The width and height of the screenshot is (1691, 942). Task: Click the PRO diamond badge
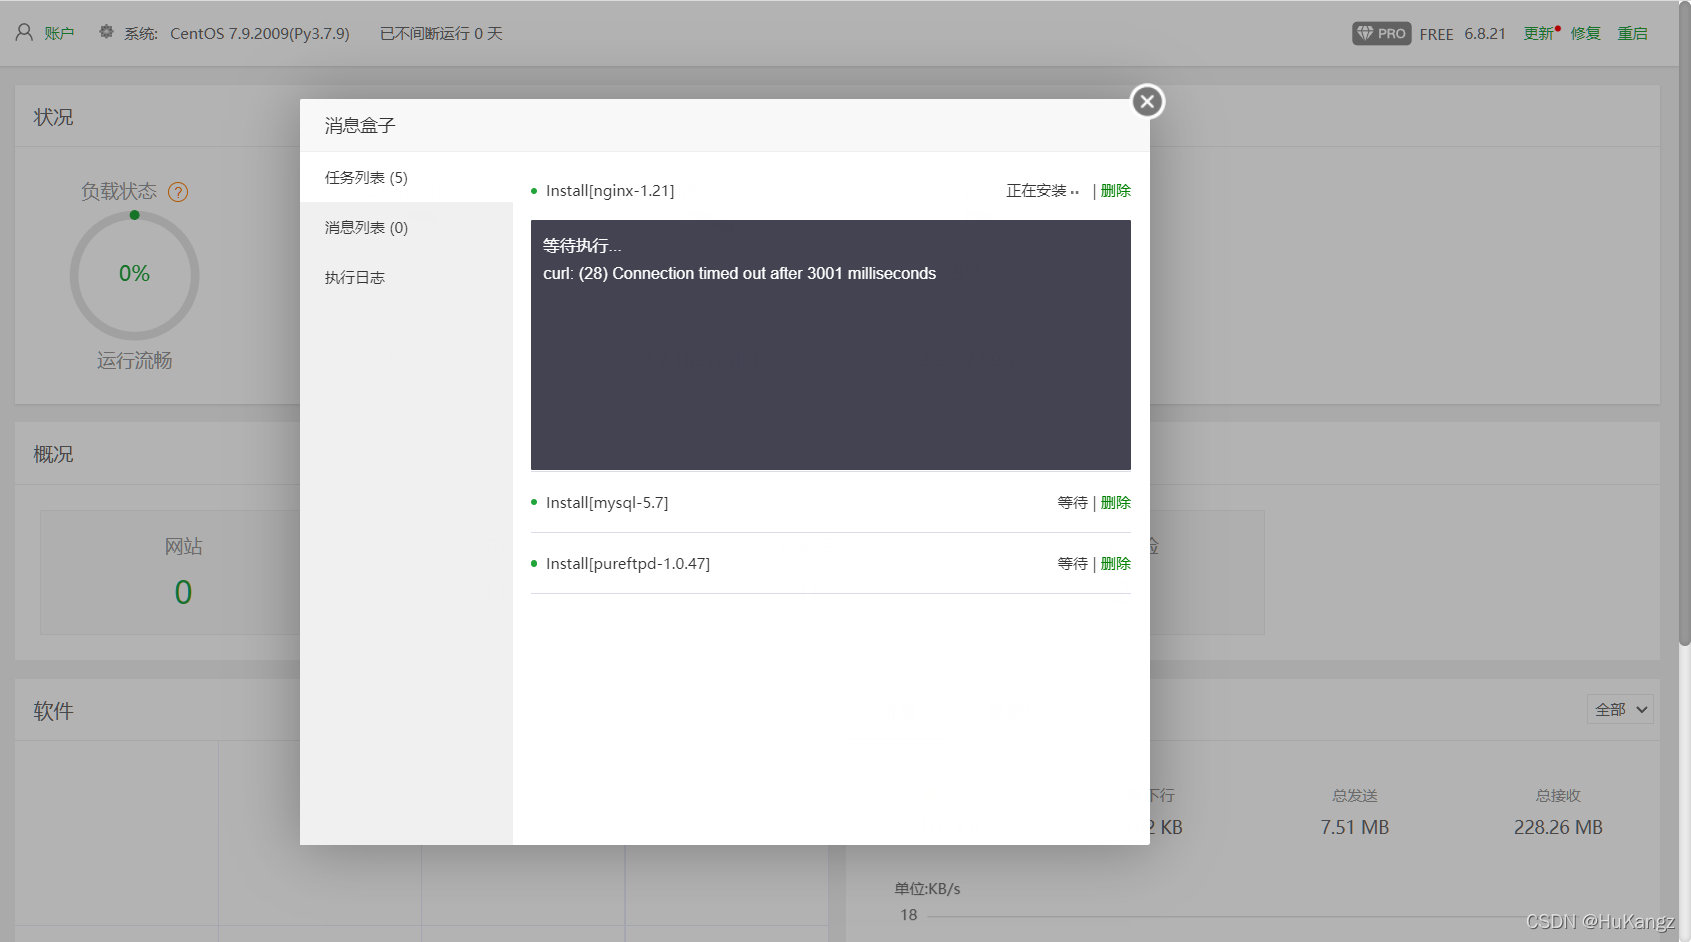point(1381,33)
